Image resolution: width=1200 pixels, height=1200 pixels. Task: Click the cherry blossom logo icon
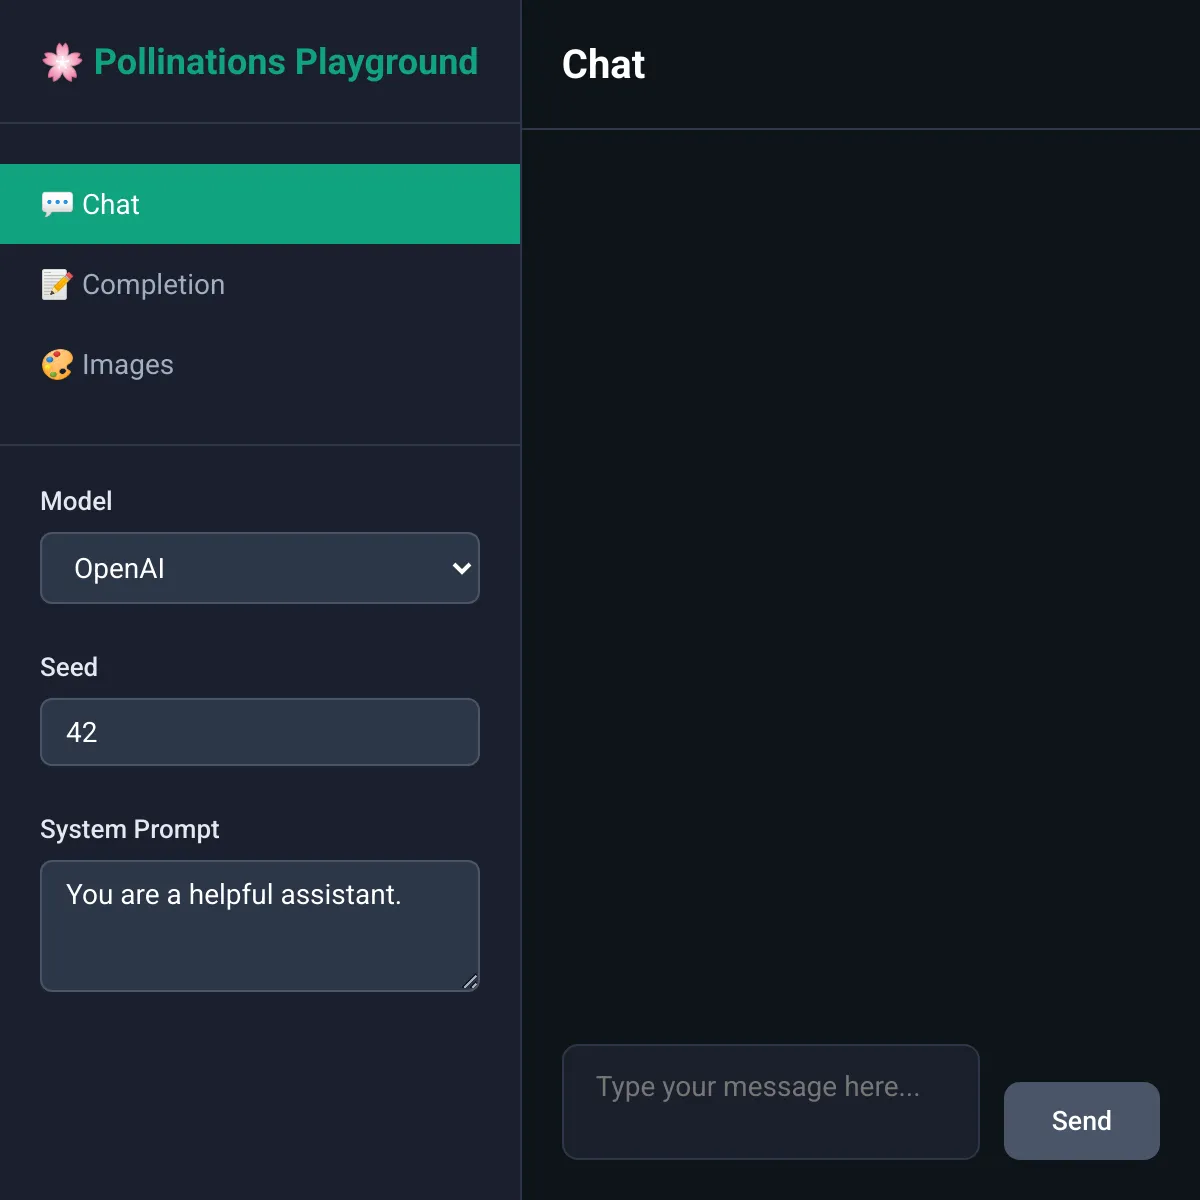point(62,62)
